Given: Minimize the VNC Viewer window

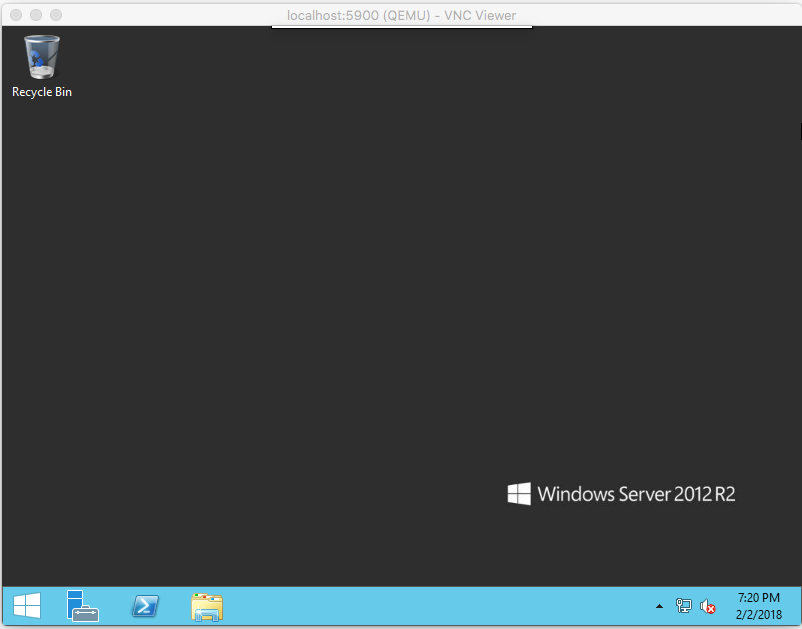Looking at the screenshot, I should pyautogui.click(x=36, y=15).
